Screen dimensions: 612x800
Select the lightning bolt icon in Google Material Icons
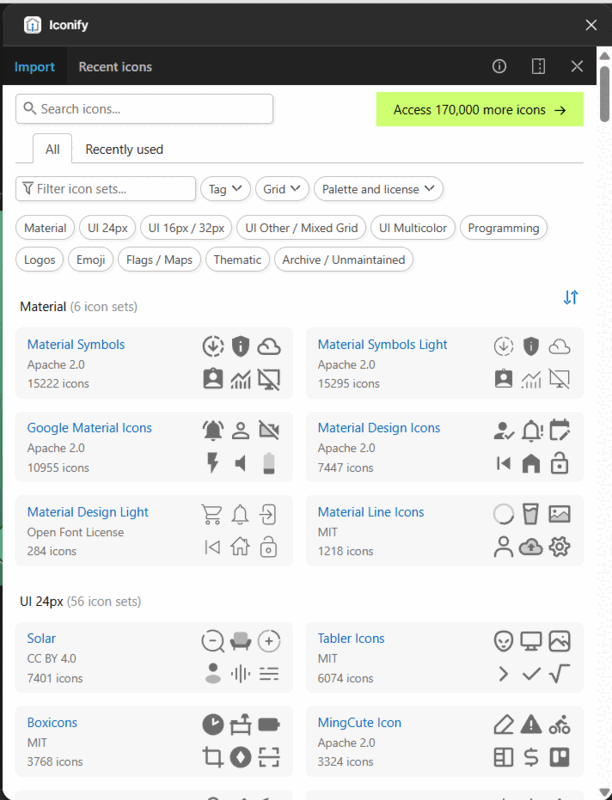coord(213,463)
